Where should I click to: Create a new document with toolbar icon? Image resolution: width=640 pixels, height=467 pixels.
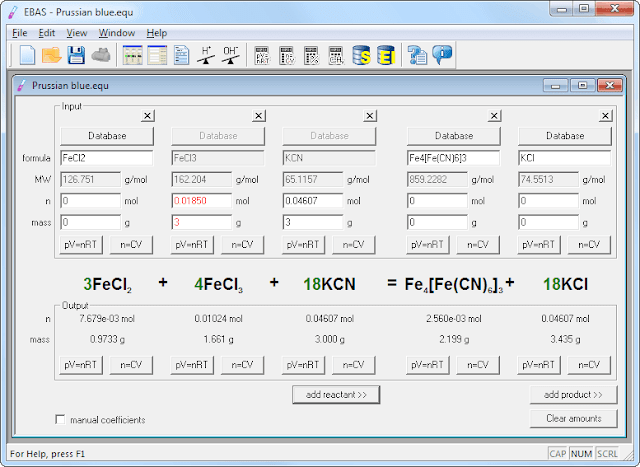(x=27, y=55)
